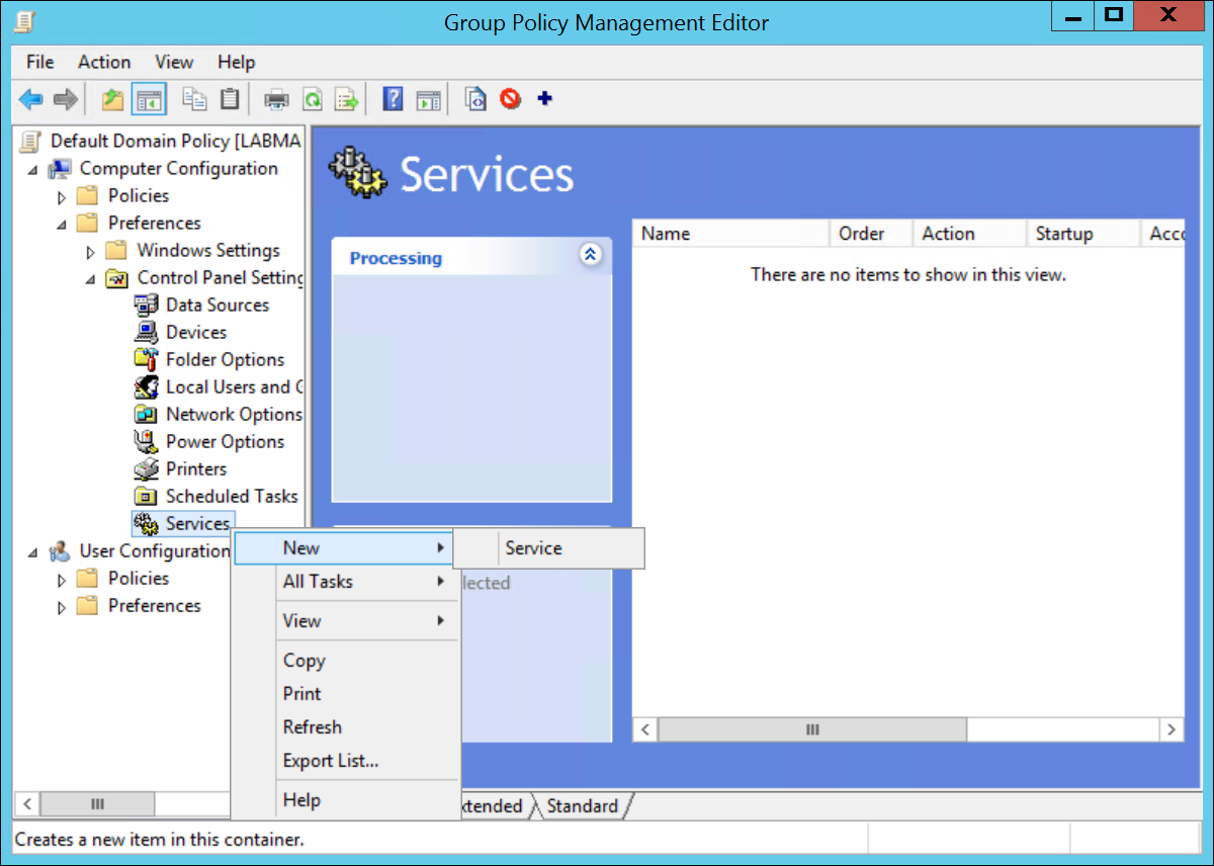Click the blue plus Add new item icon
Viewport: 1214px width, 866px height.
click(x=545, y=99)
